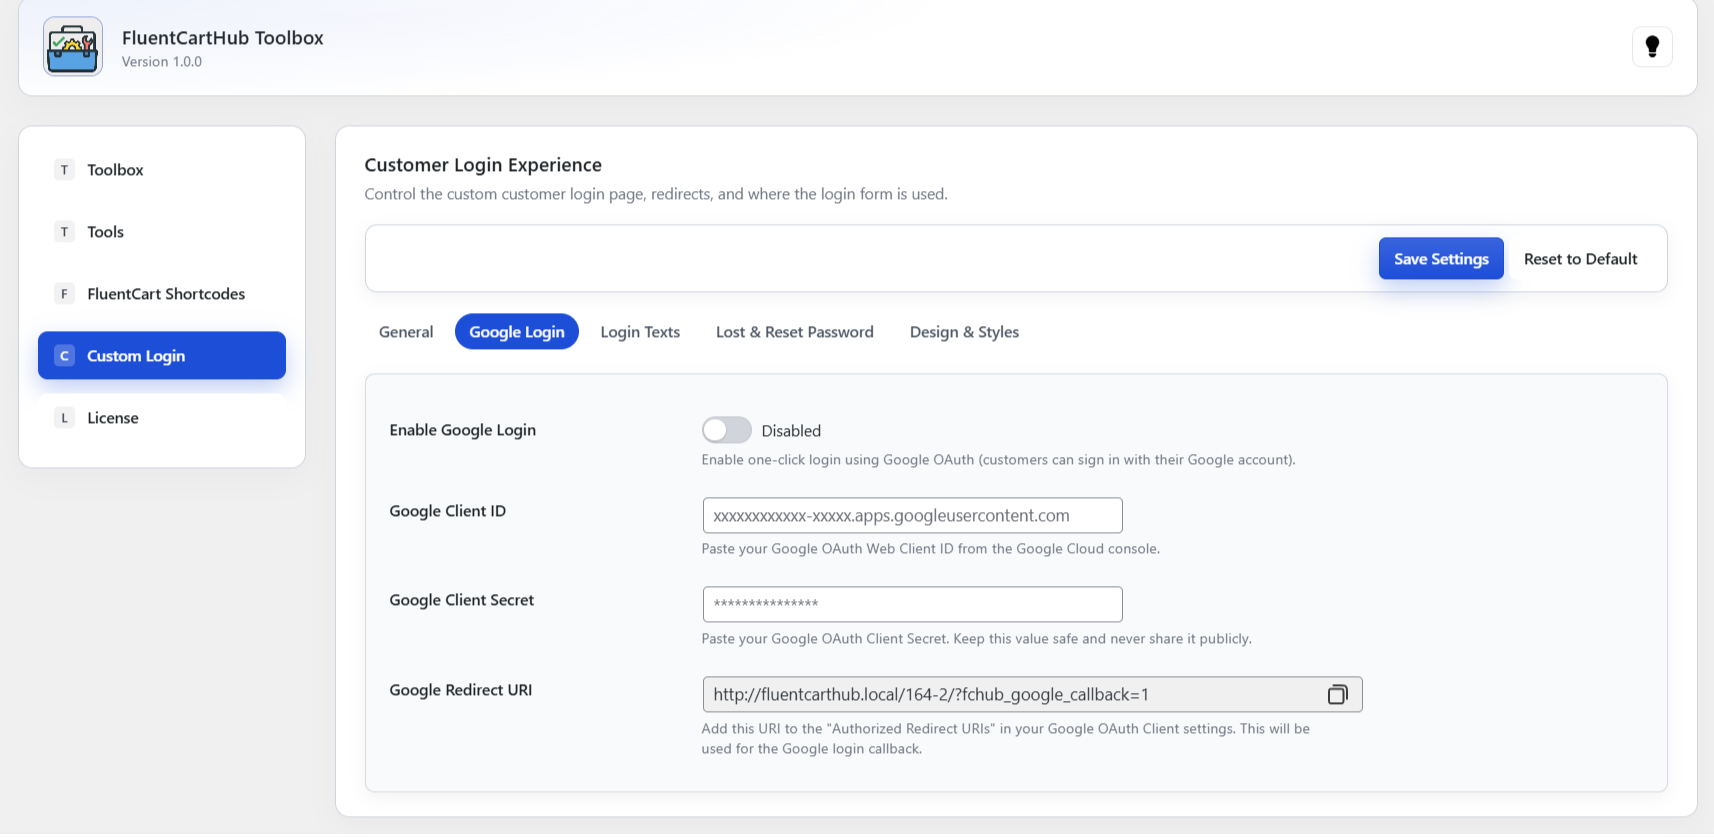Click the T icon beside Toolbox

(65, 170)
